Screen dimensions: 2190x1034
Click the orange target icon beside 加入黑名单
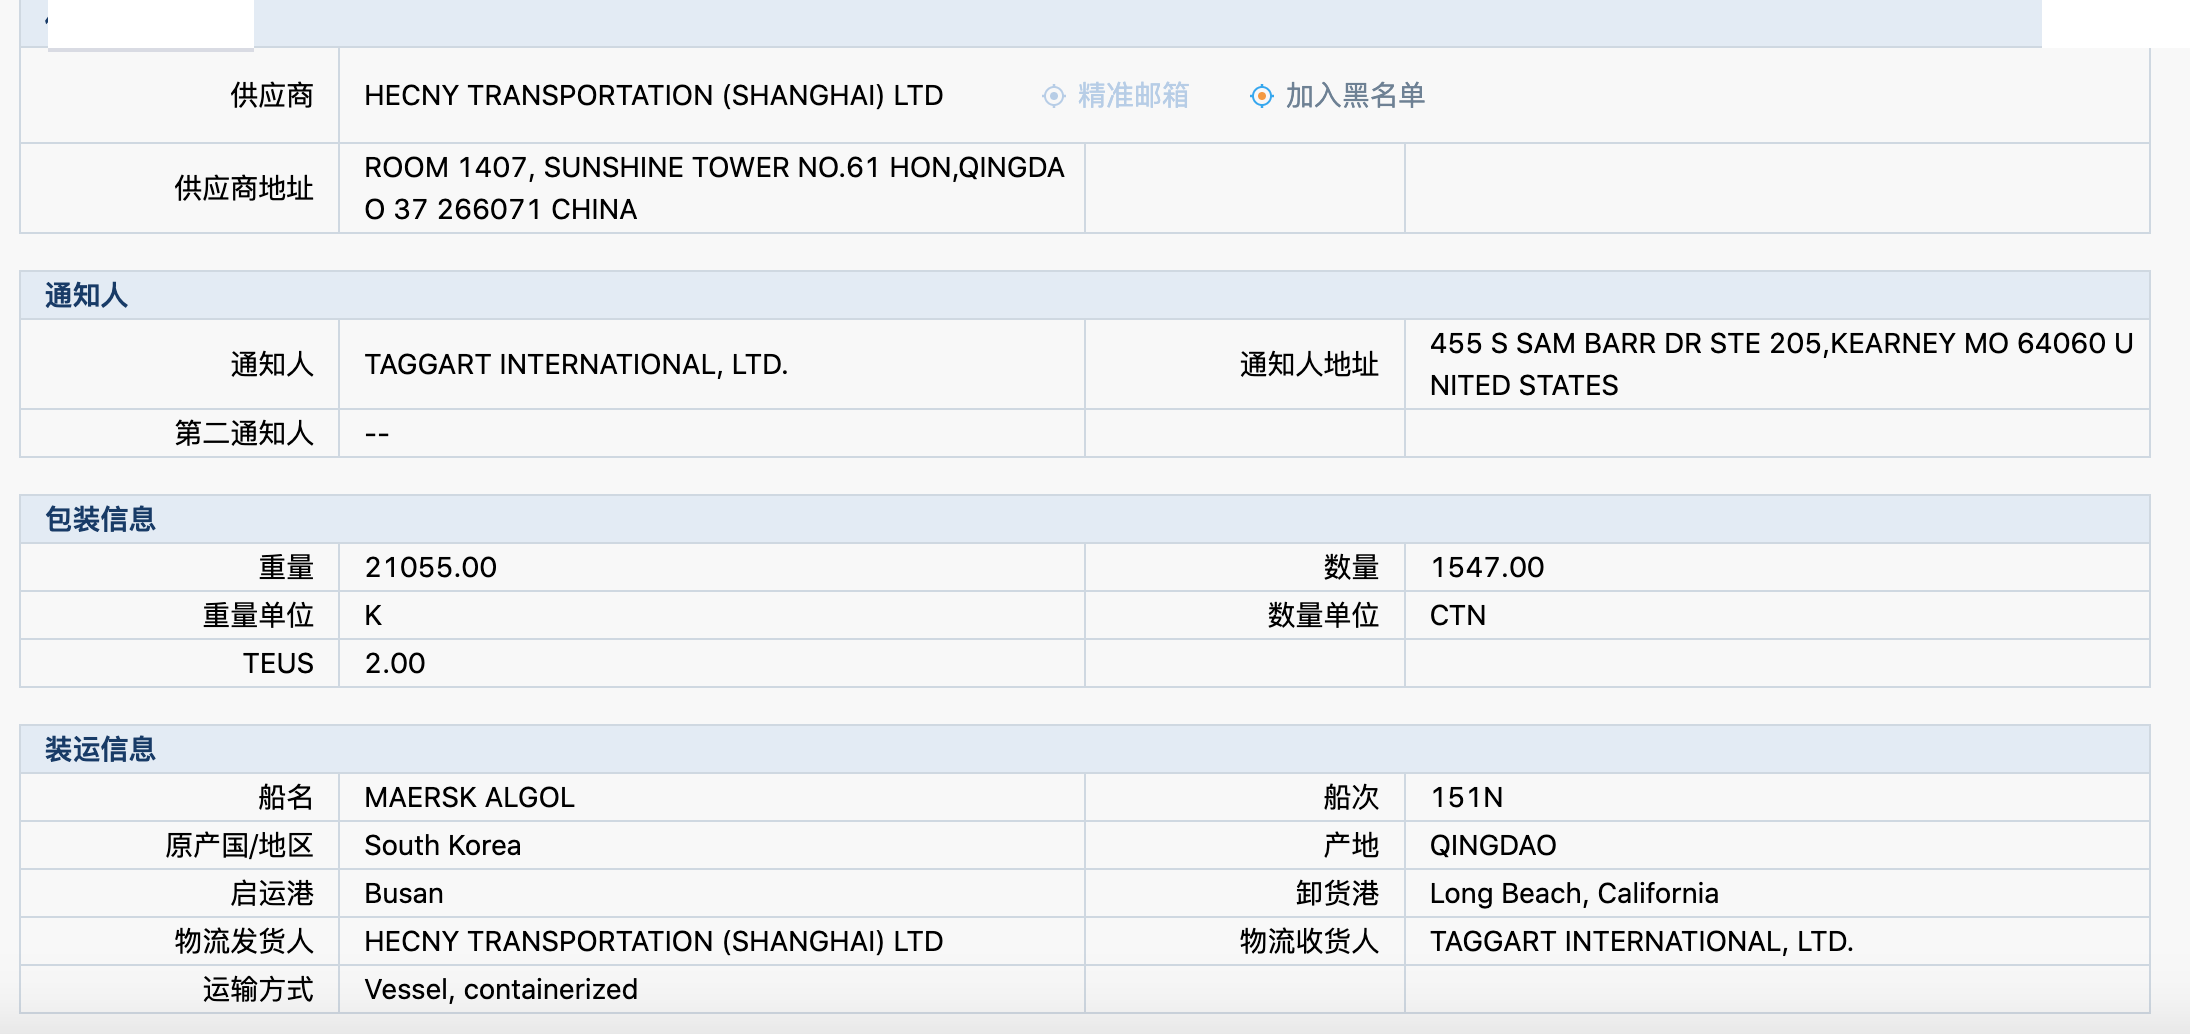pos(1261,96)
